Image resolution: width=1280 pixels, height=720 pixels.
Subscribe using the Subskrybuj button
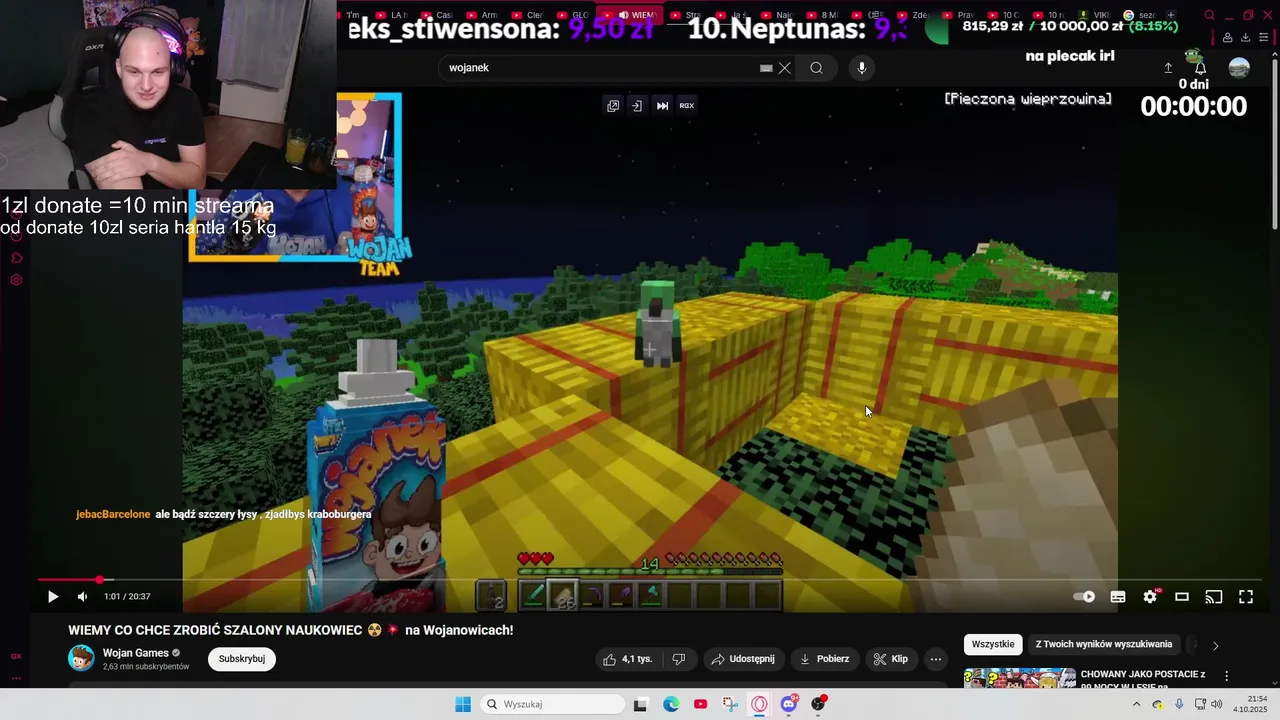click(242, 659)
